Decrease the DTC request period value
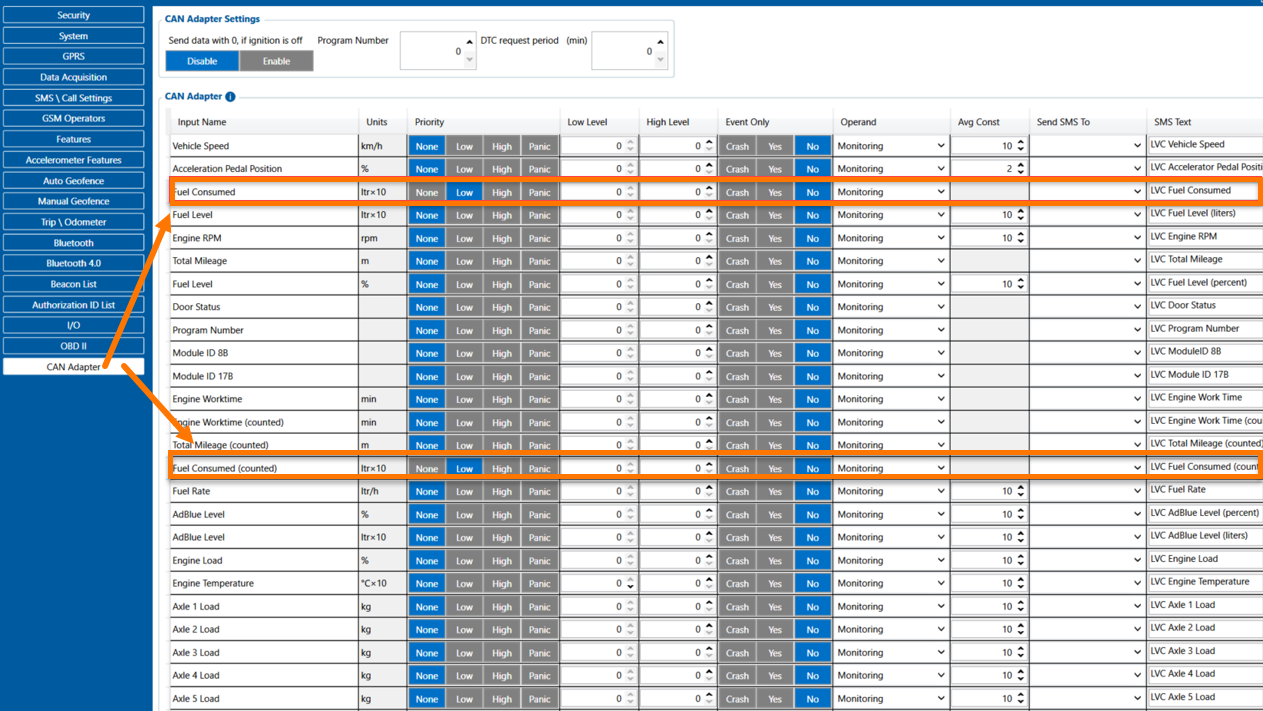Screen dimensions: 1263x711 click(x=660, y=60)
